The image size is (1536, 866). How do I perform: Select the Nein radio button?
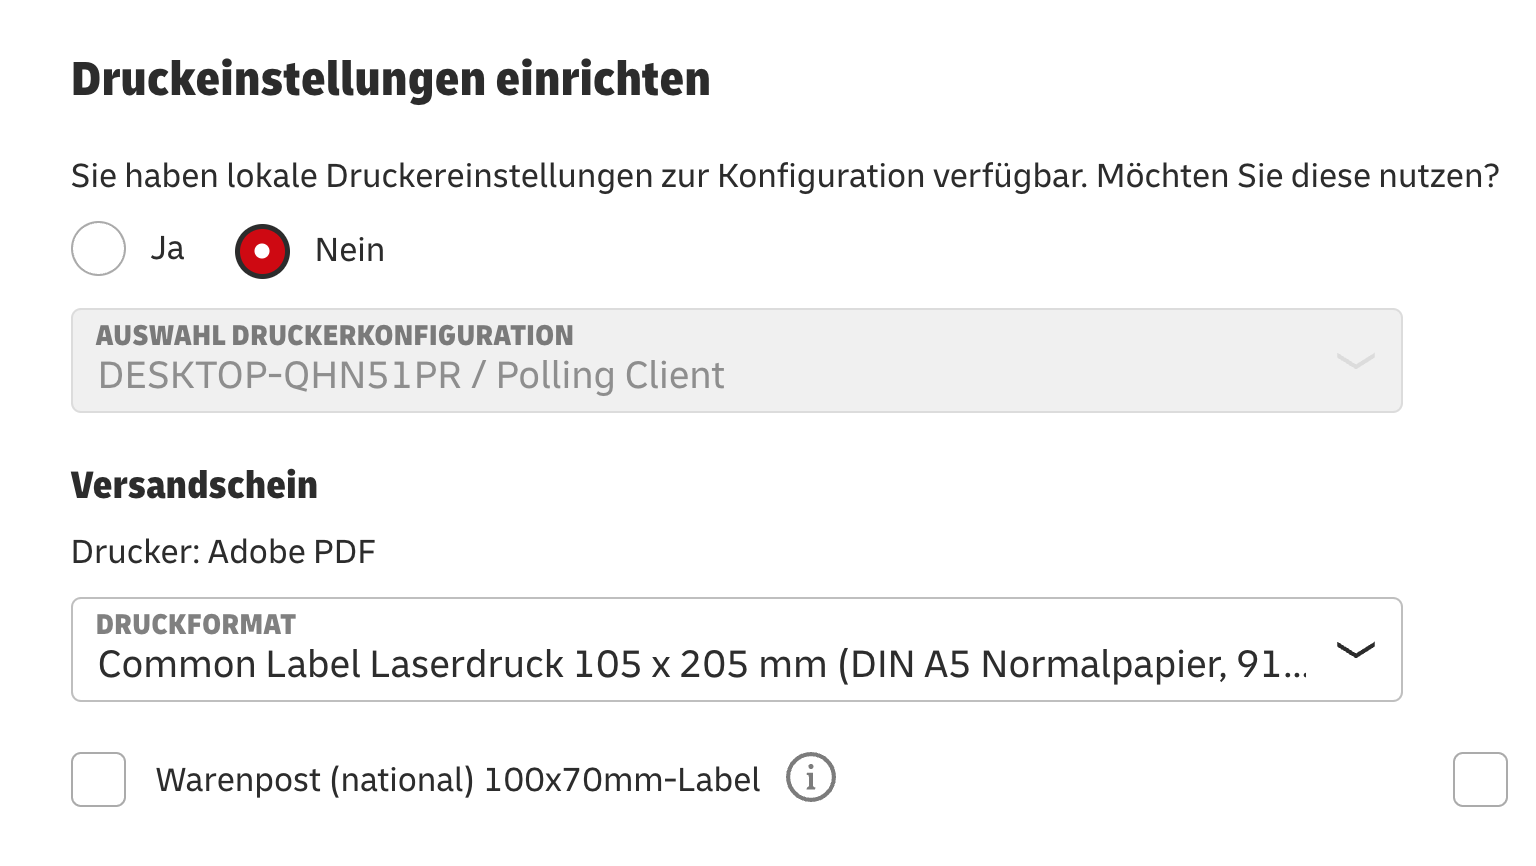(x=262, y=251)
